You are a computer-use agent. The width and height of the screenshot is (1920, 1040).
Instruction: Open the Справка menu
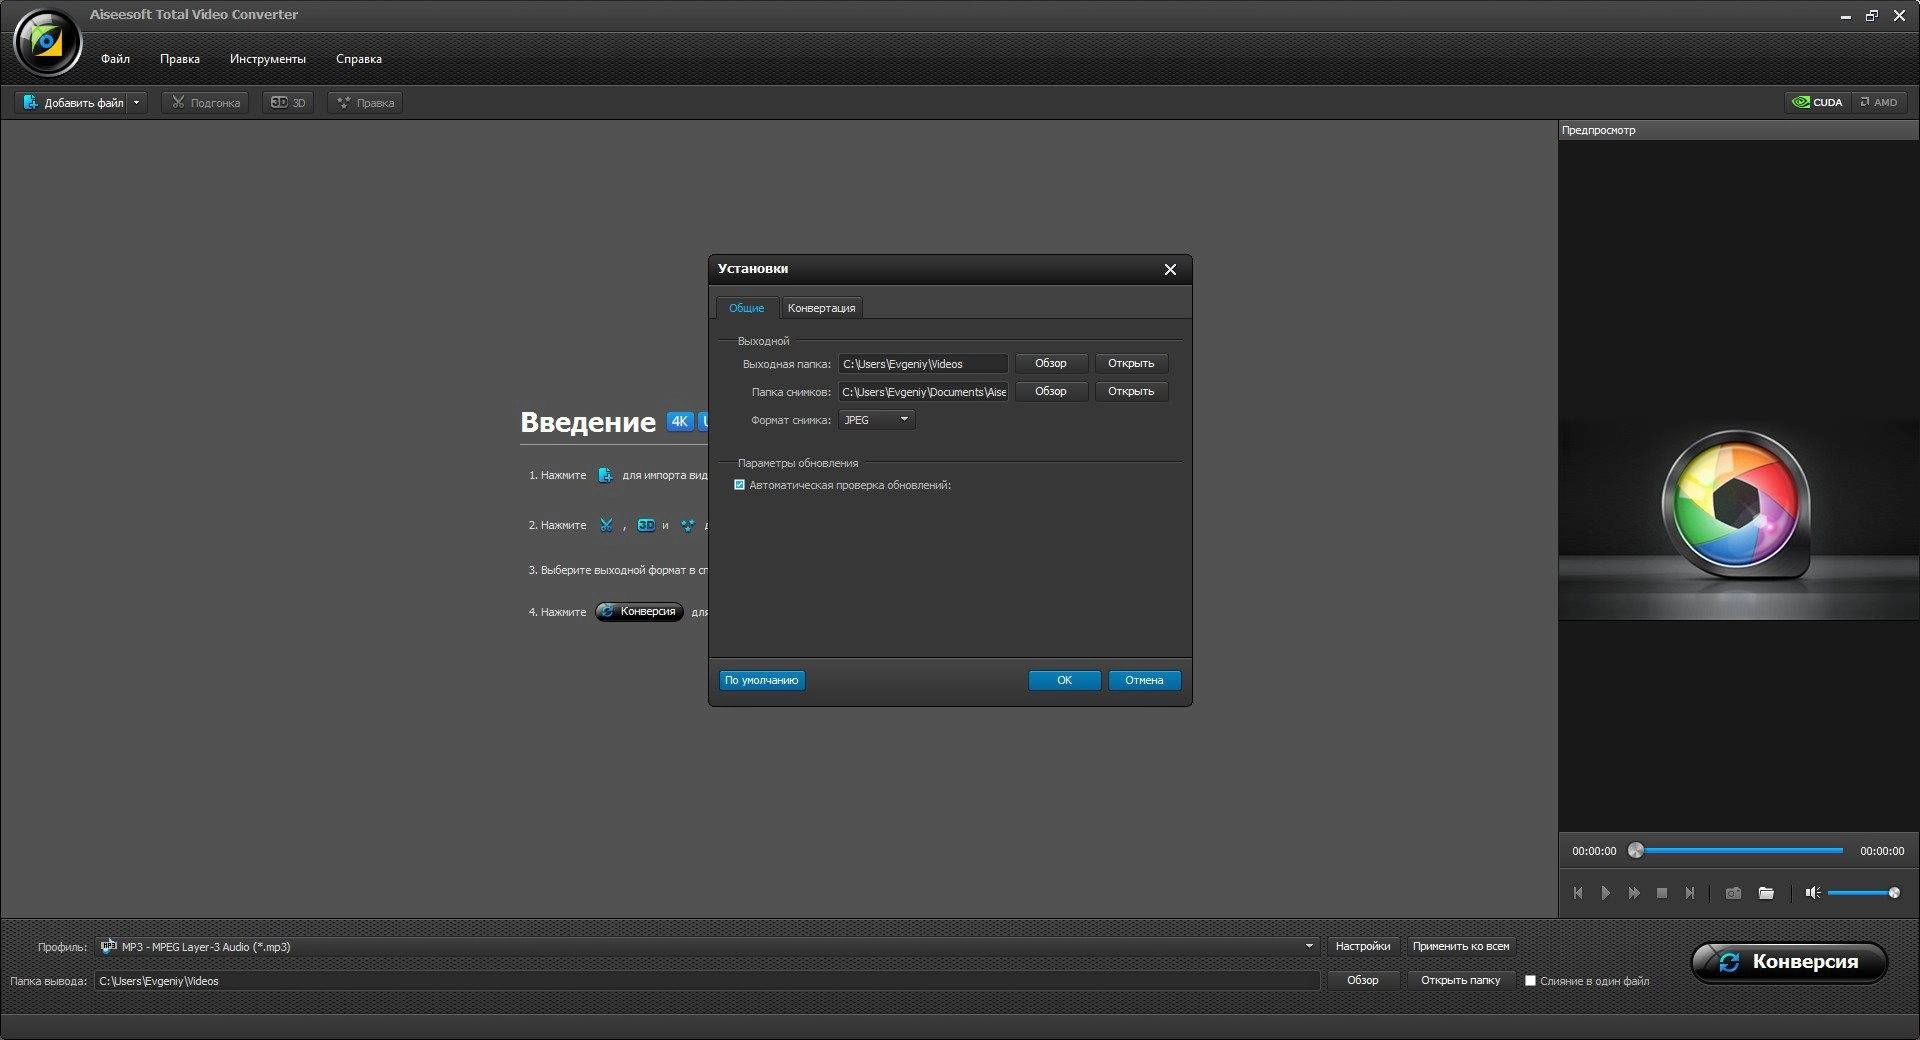359,59
